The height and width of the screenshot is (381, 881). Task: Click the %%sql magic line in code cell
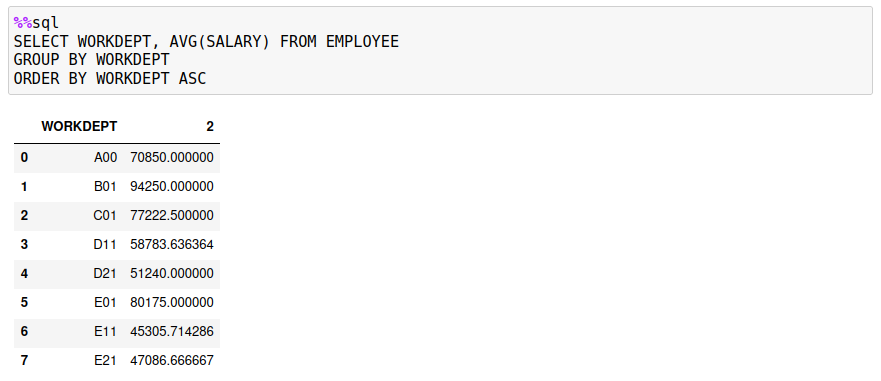pos(37,23)
